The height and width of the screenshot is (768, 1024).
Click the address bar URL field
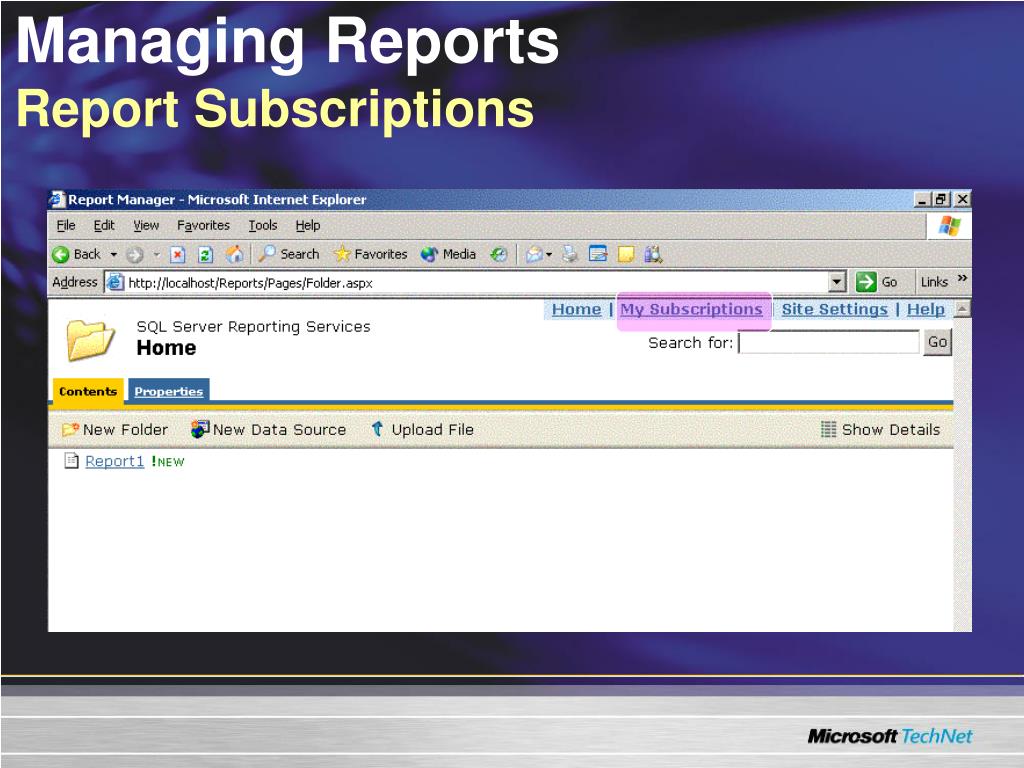coord(477,282)
